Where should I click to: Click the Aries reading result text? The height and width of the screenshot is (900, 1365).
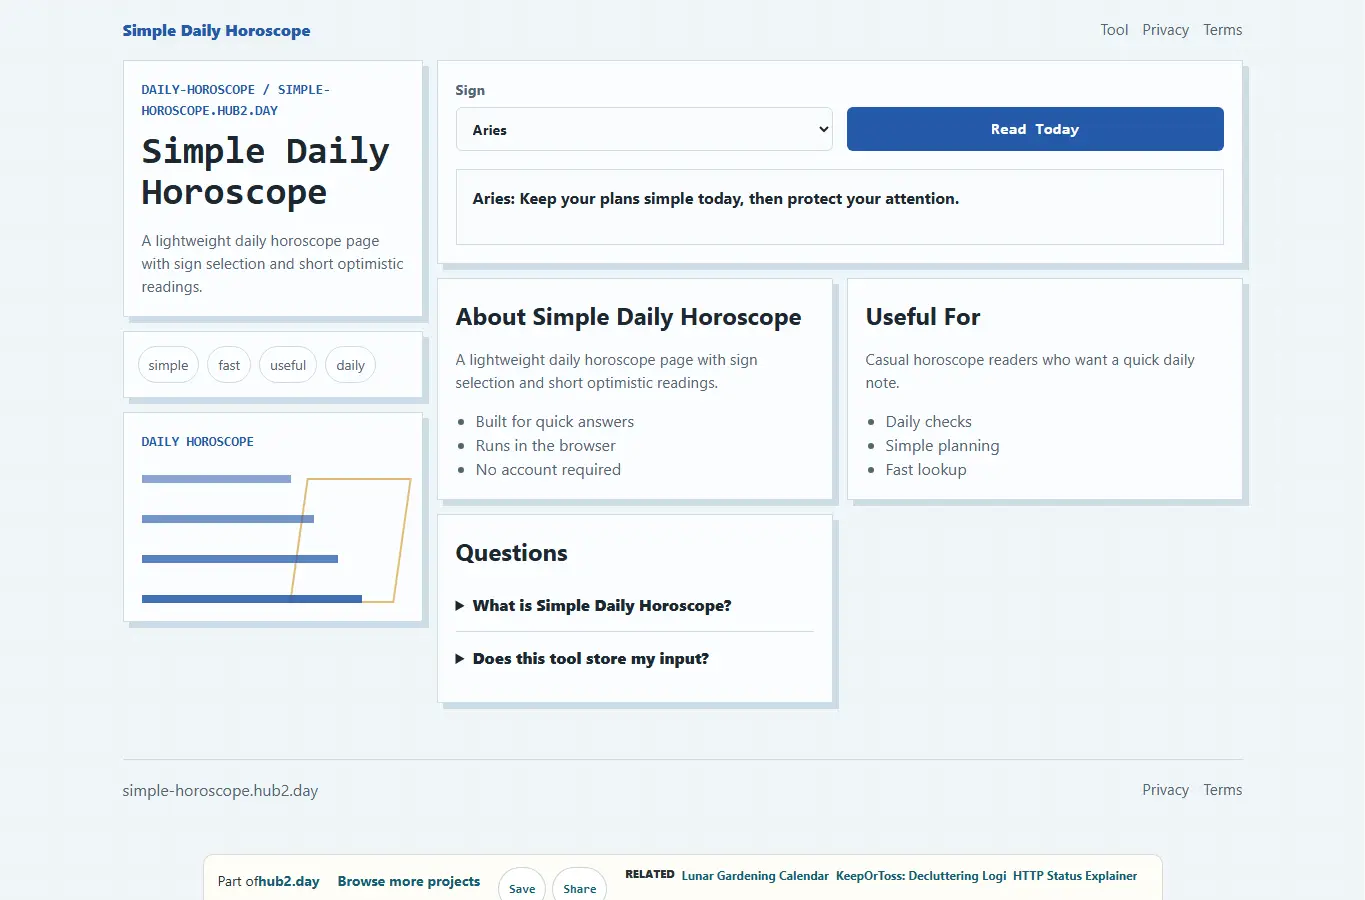(716, 199)
